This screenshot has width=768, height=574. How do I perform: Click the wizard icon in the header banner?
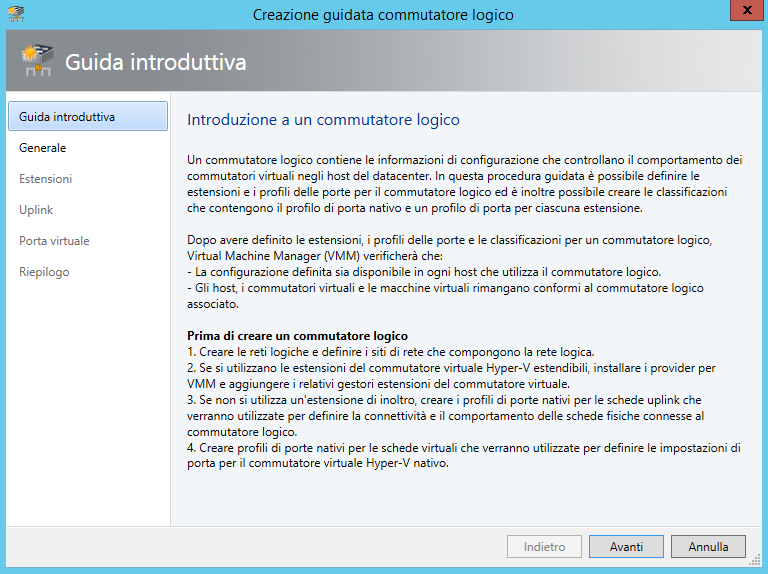click(x=37, y=61)
